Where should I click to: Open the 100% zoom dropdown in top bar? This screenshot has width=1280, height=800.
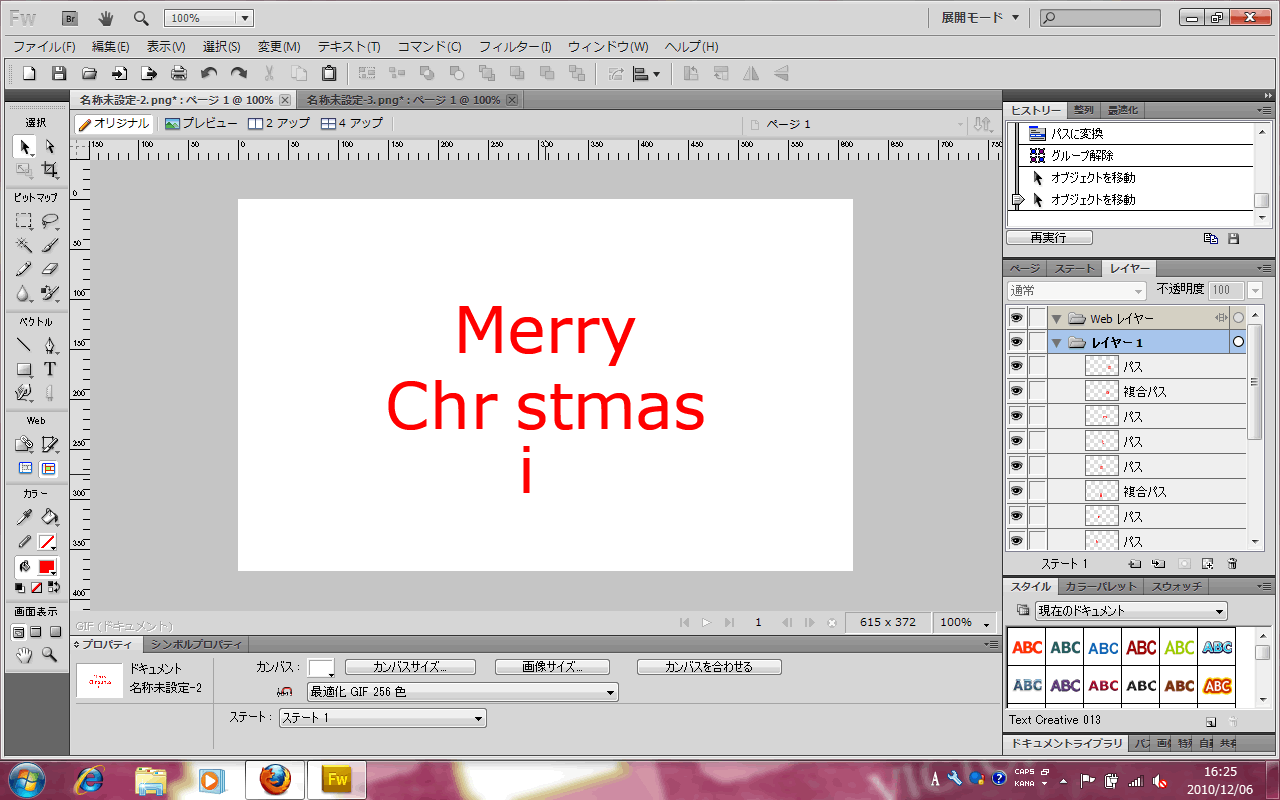point(245,18)
